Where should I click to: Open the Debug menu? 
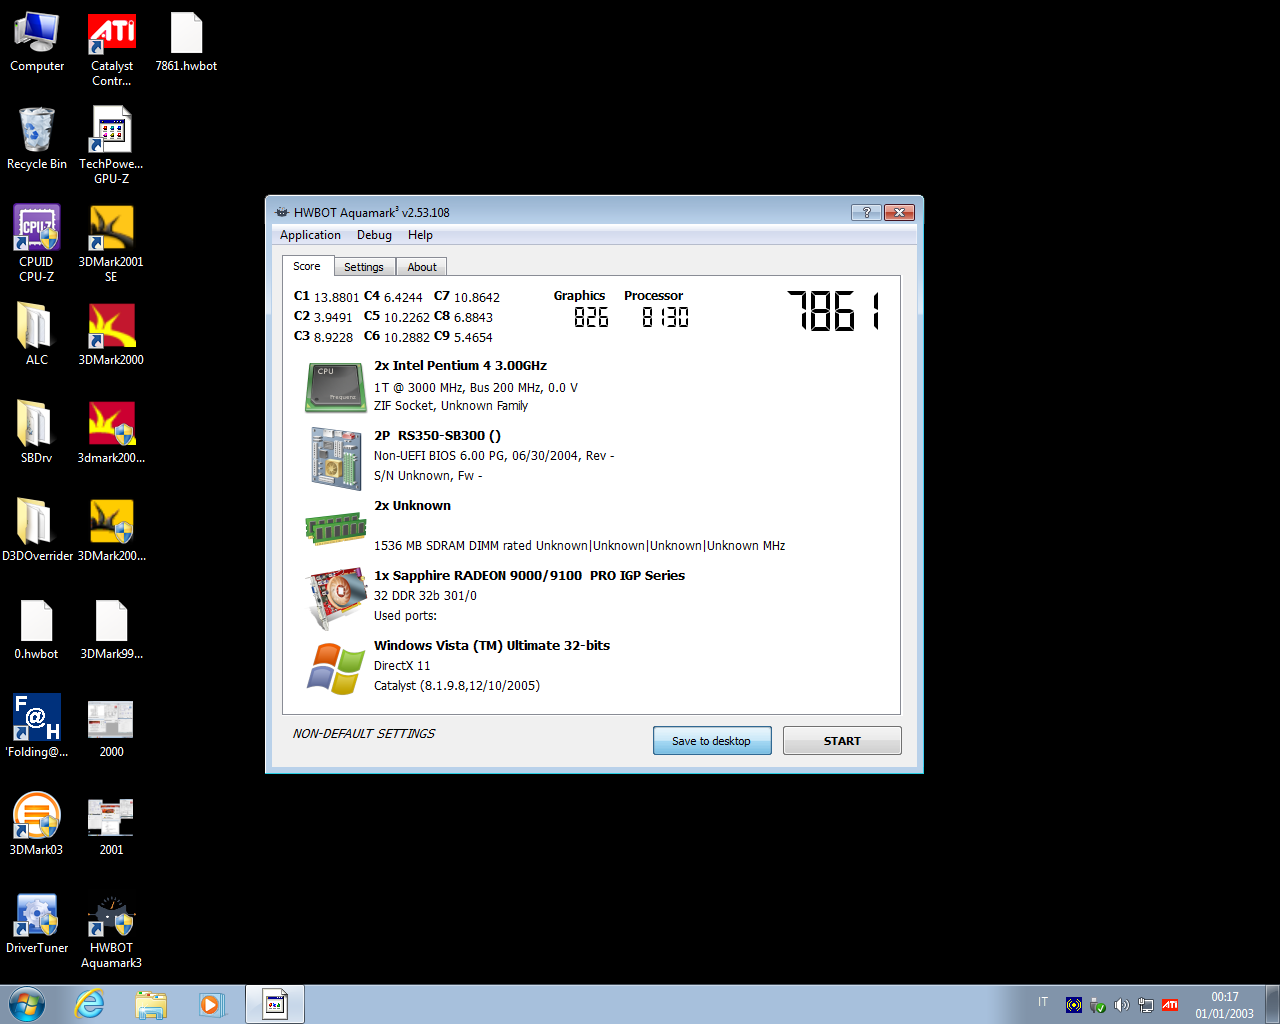pyautogui.click(x=374, y=235)
